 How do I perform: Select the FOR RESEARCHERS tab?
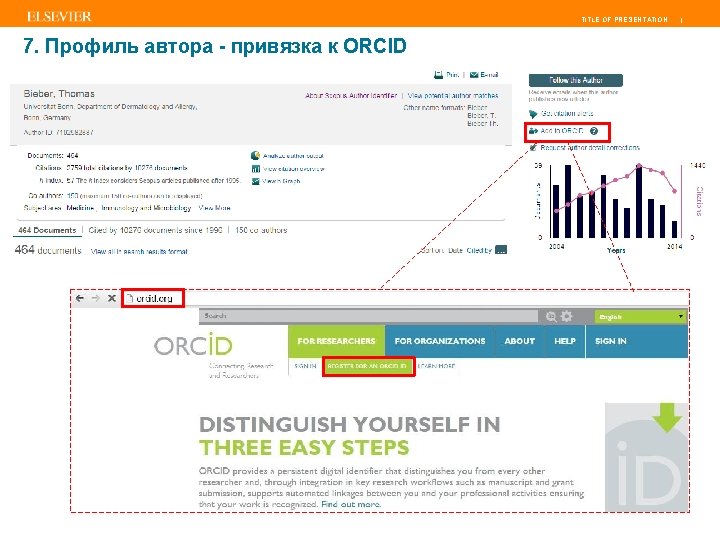[x=336, y=341]
